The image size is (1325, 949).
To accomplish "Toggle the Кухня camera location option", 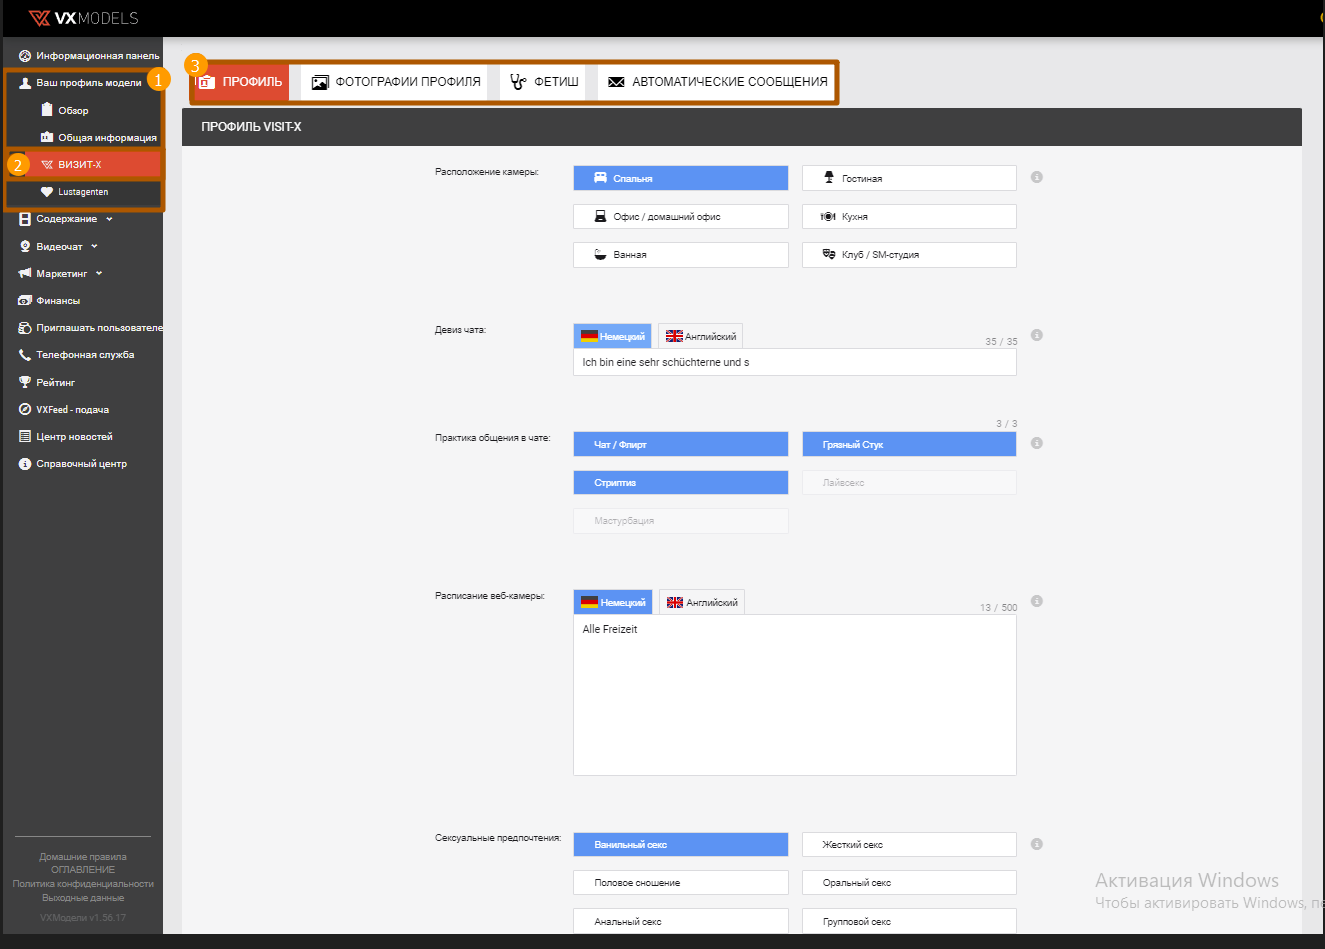I will pyautogui.click(x=908, y=217).
